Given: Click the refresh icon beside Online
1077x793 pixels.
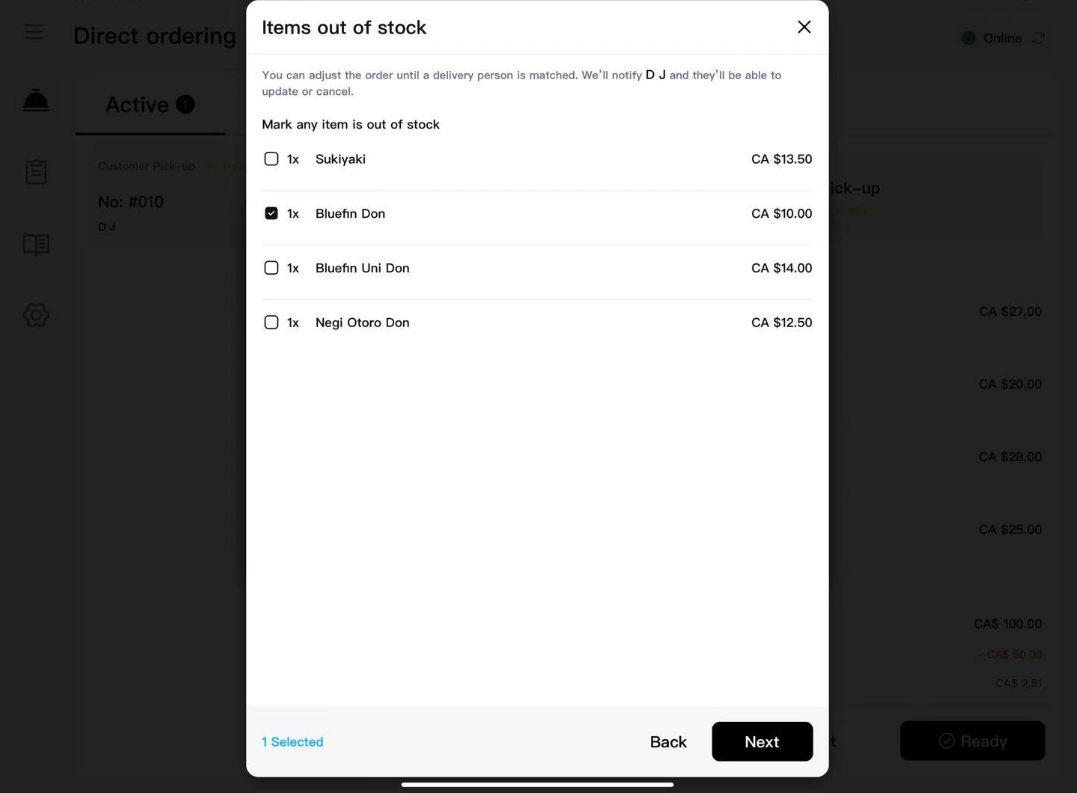Looking at the screenshot, I should point(1039,38).
